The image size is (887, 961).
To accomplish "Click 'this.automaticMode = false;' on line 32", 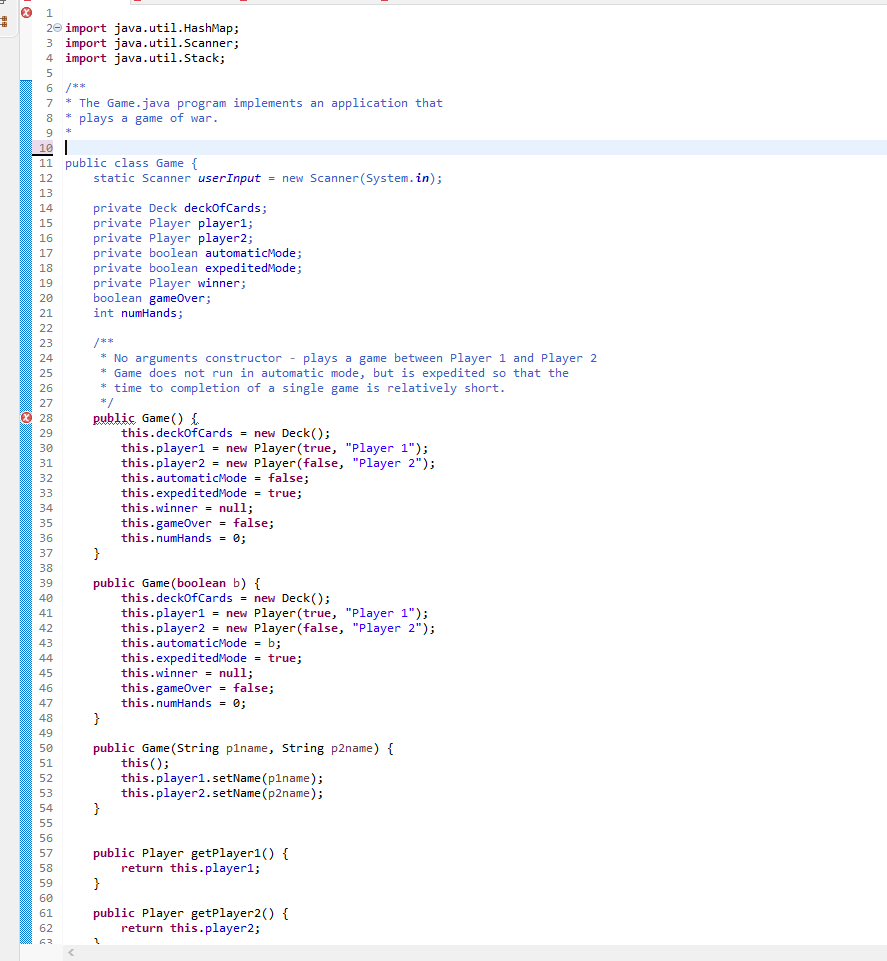I will coord(215,478).
